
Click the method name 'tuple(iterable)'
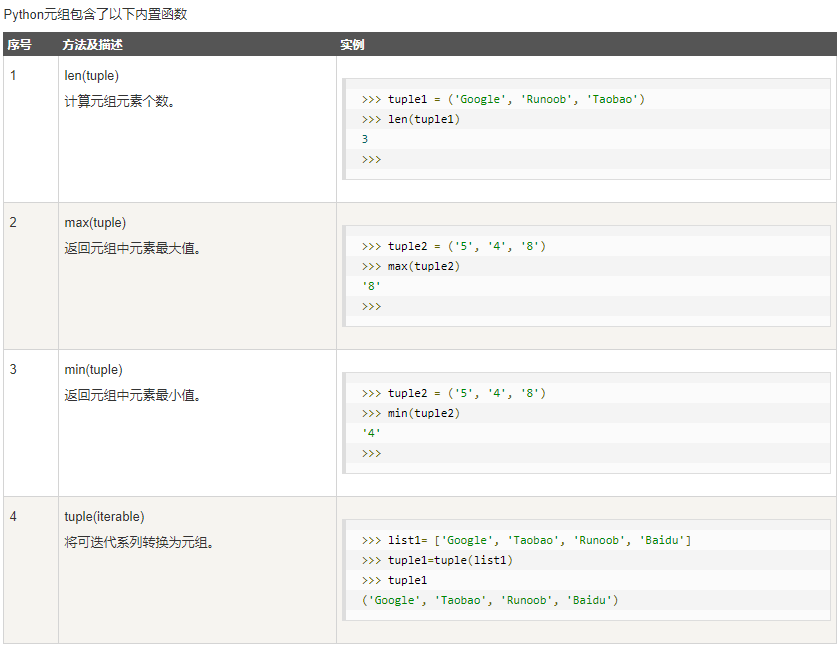click(x=104, y=517)
